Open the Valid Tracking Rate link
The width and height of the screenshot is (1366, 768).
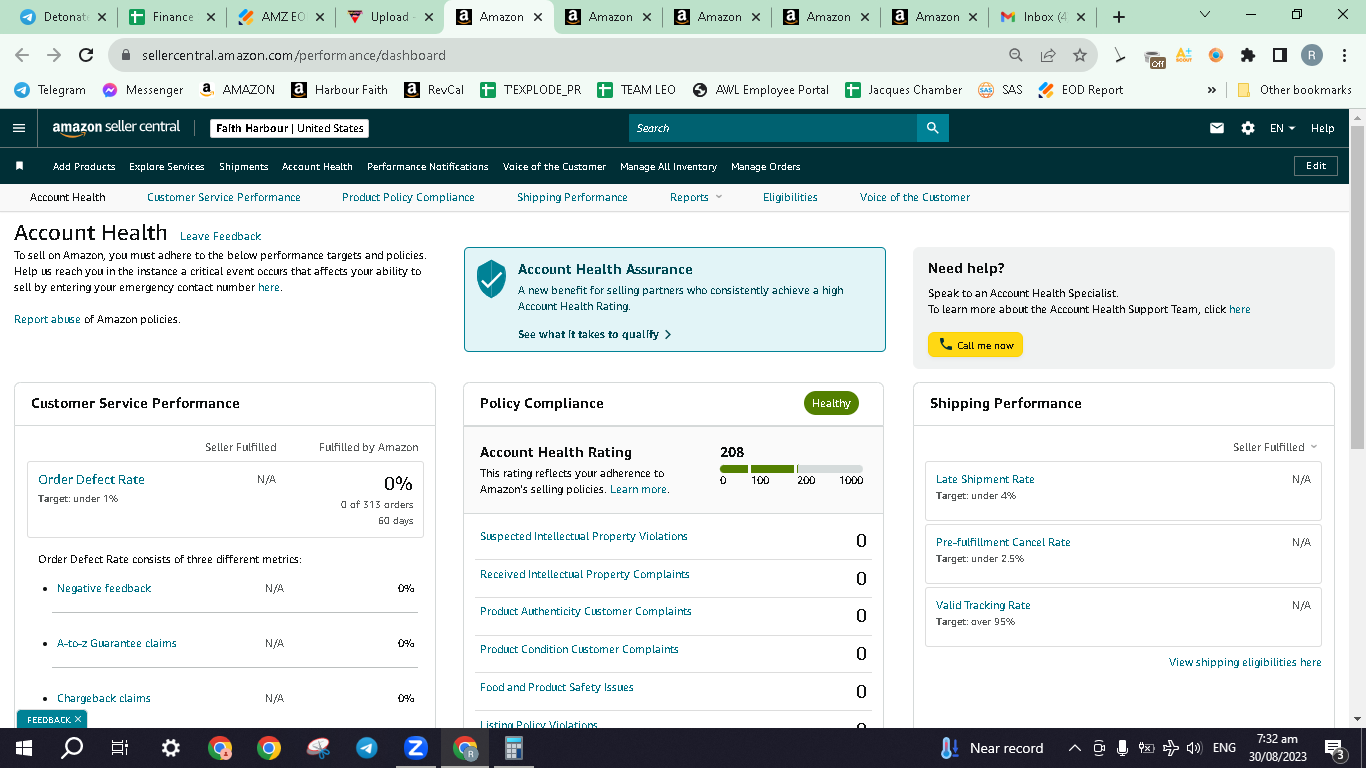coord(983,605)
